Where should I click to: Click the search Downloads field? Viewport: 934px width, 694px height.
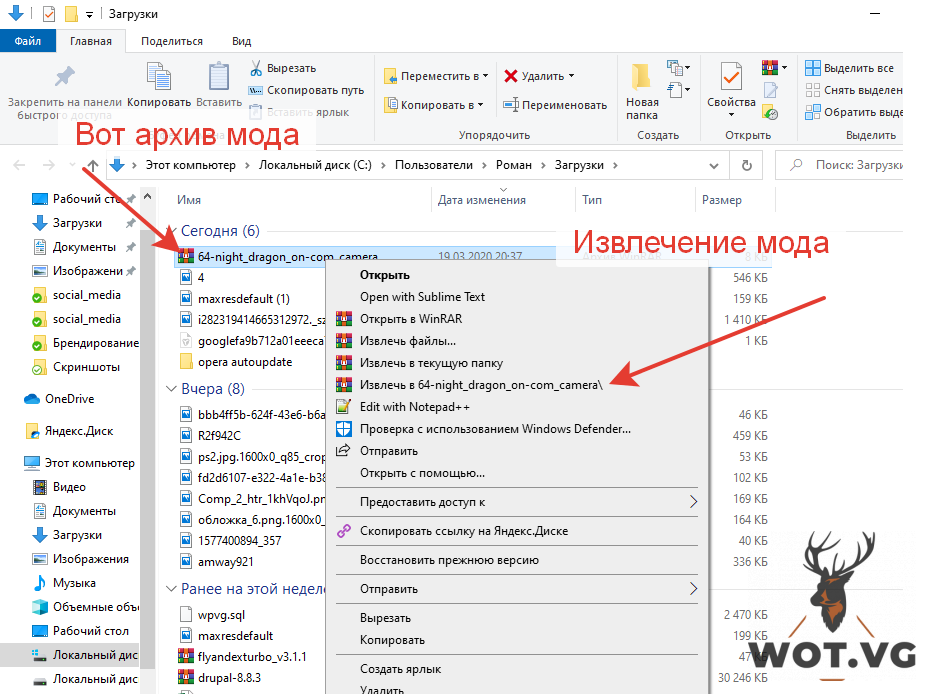pos(839,165)
